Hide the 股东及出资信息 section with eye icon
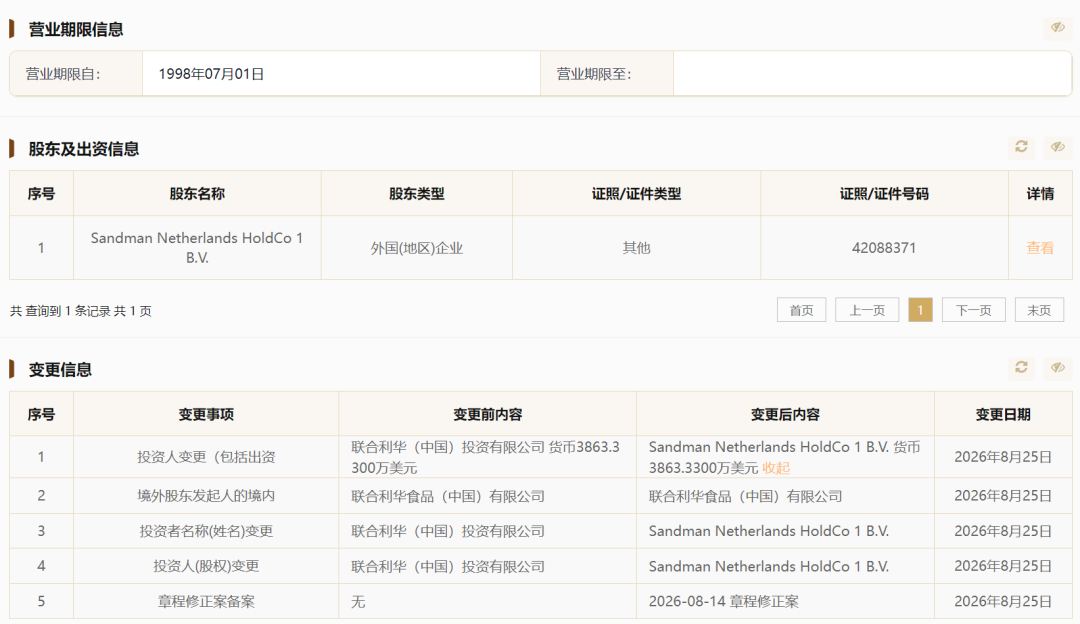This screenshot has height=624, width=1080. pos(1058,147)
